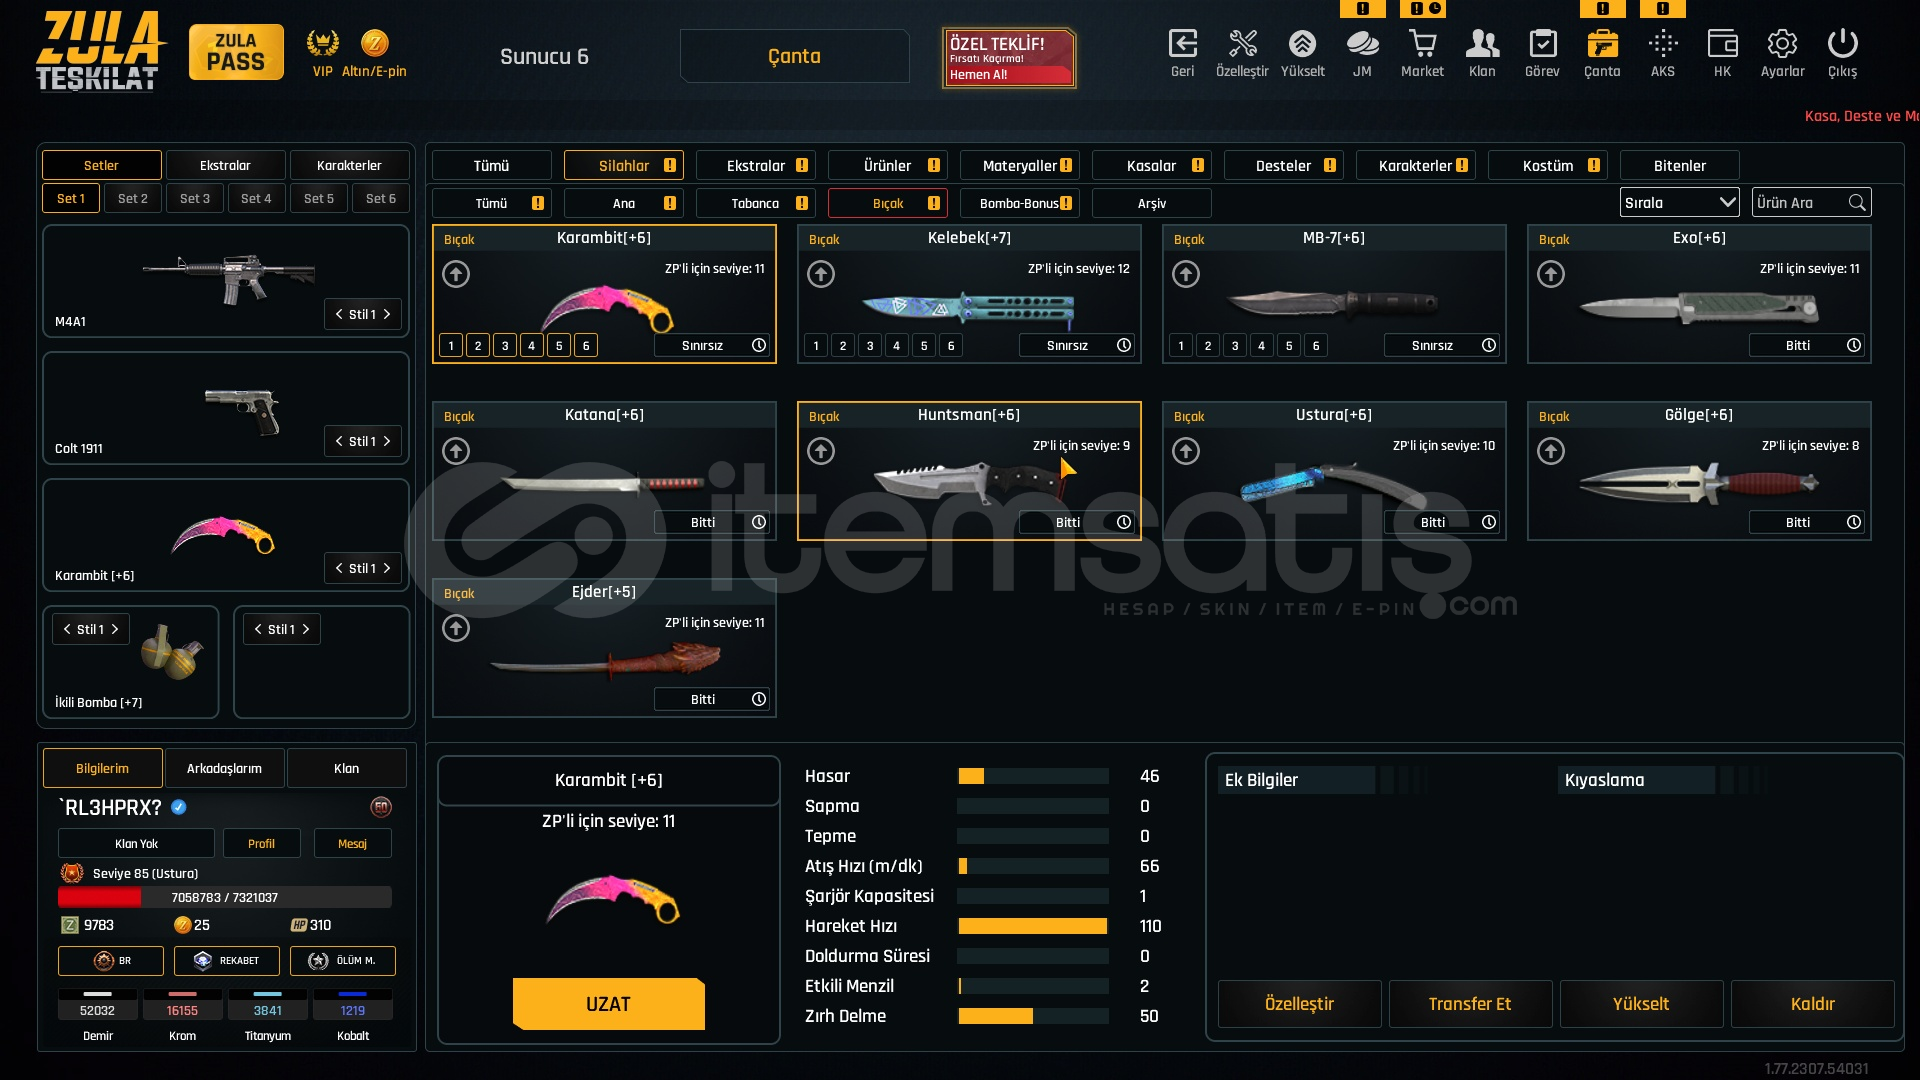Toggle set slot 2 on Karambit[+6] card
Screen dimensions: 1920x1080
[478, 345]
